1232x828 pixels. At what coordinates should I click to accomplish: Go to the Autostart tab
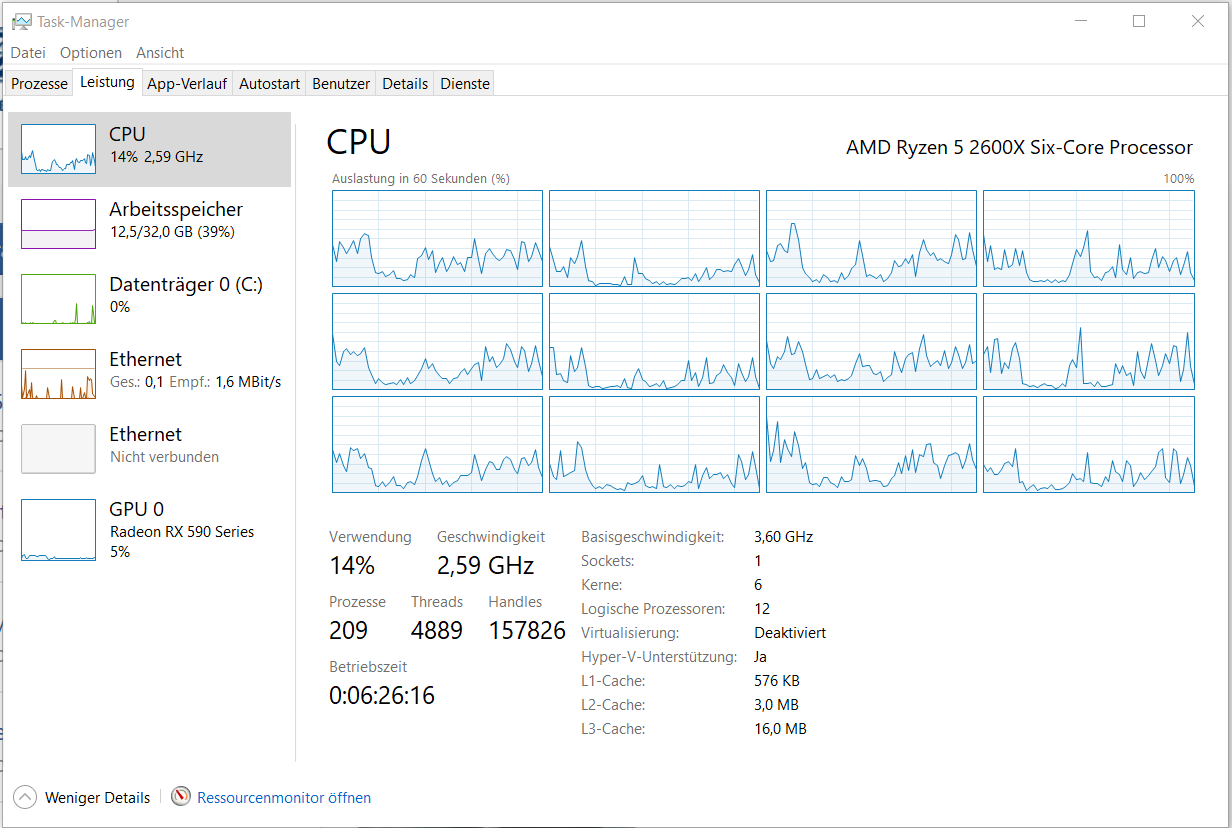[270, 84]
